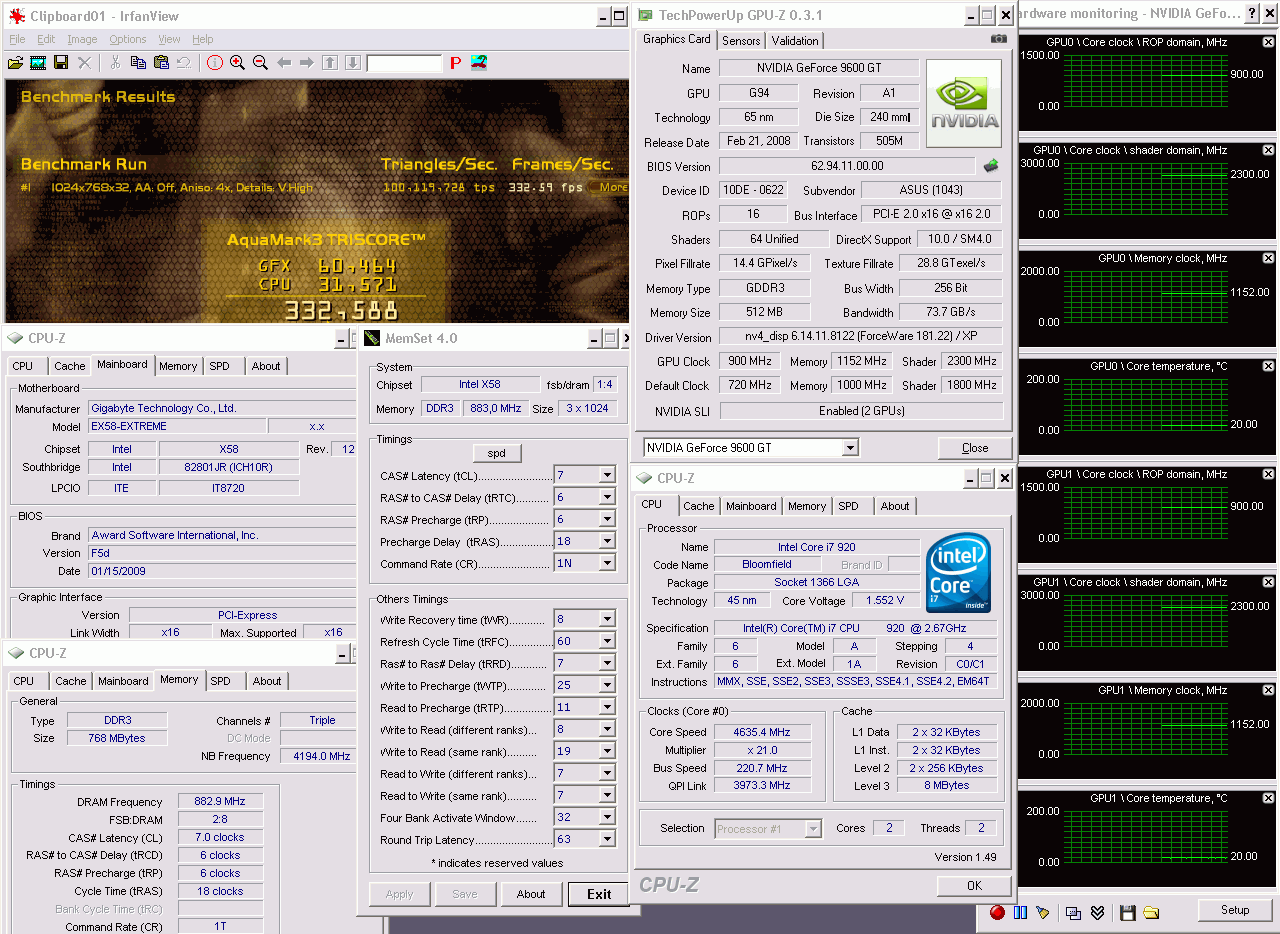The height and width of the screenshot is (934, 1280).
Task: Select the SPD tab in the CPU-Z processor window
Action: pyautogui.click(x=848, y=506)
